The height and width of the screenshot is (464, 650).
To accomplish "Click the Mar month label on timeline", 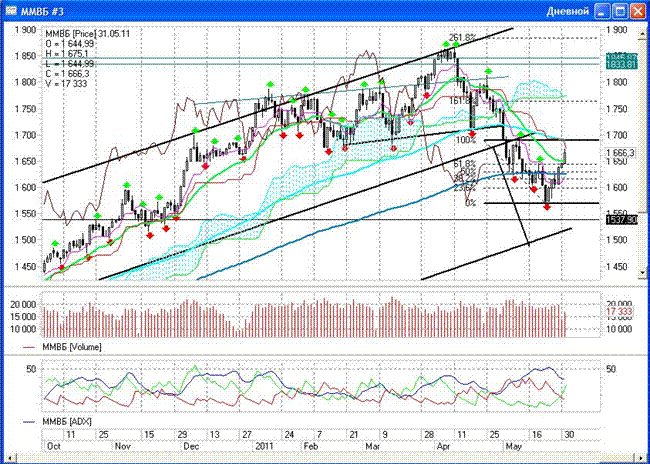I will [x=373, y=446].
